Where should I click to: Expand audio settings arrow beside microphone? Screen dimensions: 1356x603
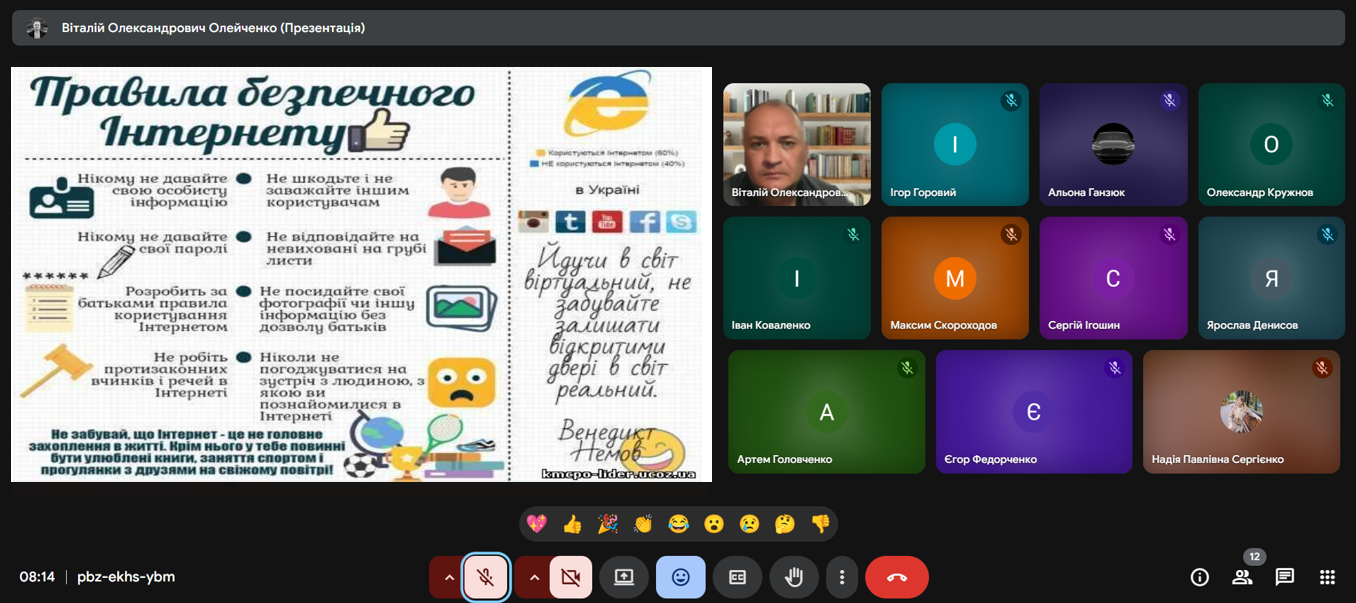point(449,577)
